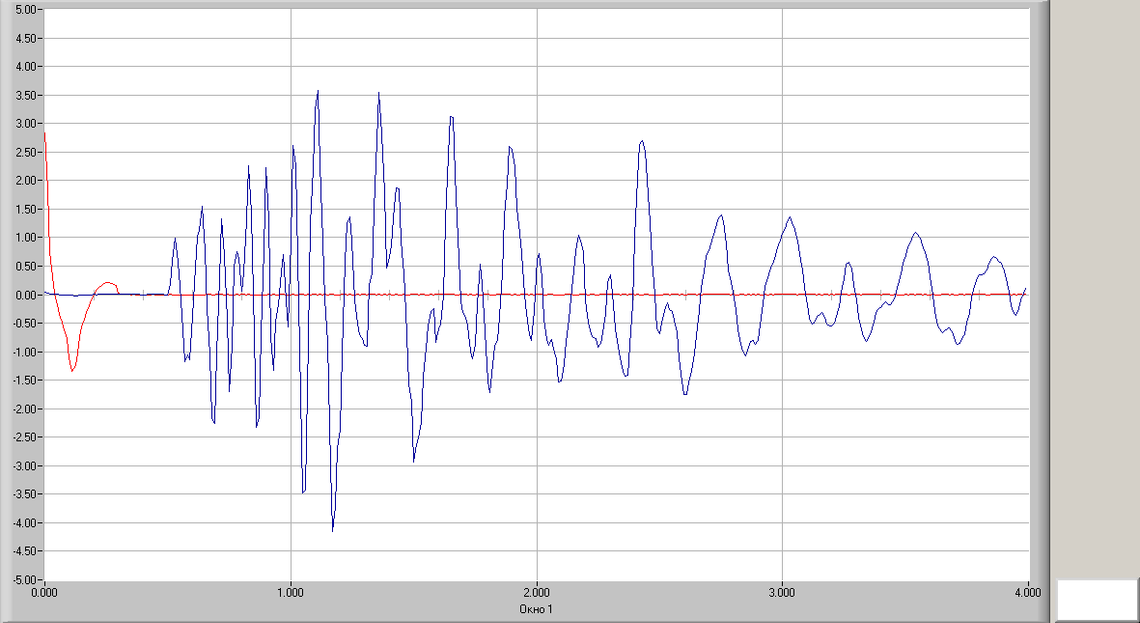Click the y-axis label 1.00
Viewport: 1140px width, 623px height.
point(24,238)
